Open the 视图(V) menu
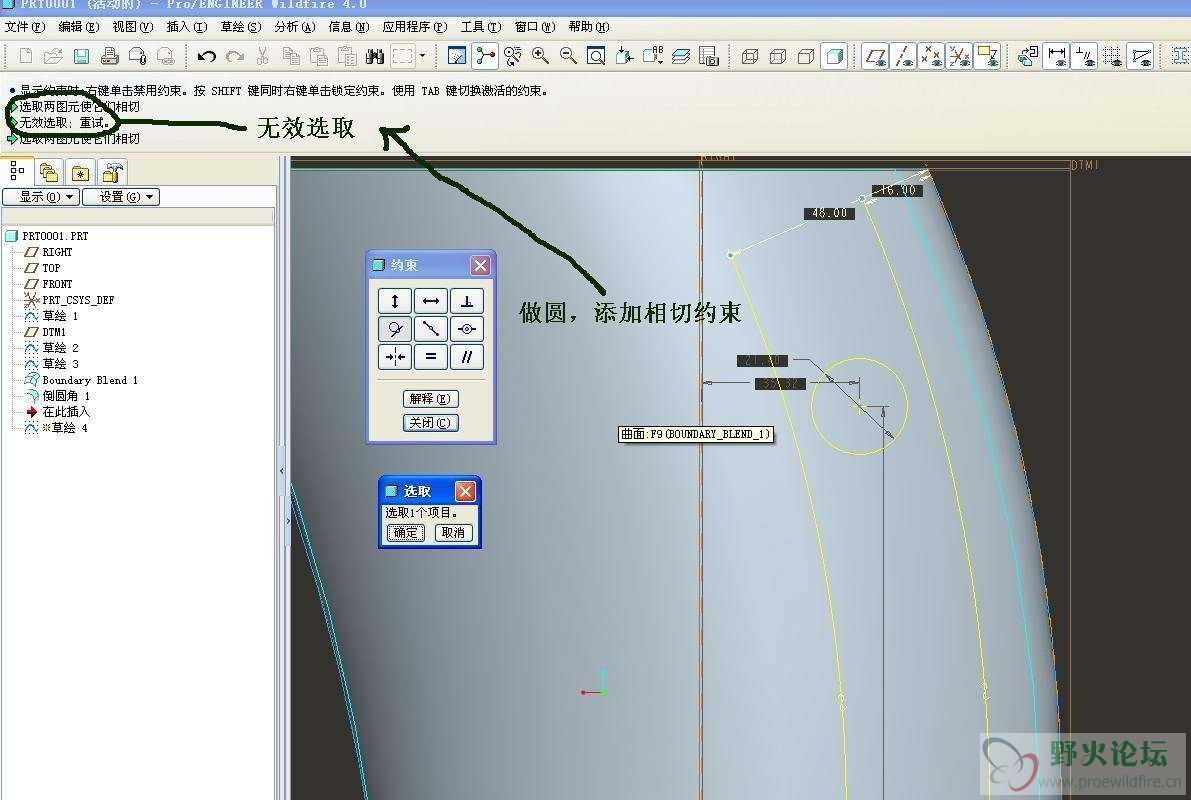The image size is (1191, 800). tap(133, 27)
